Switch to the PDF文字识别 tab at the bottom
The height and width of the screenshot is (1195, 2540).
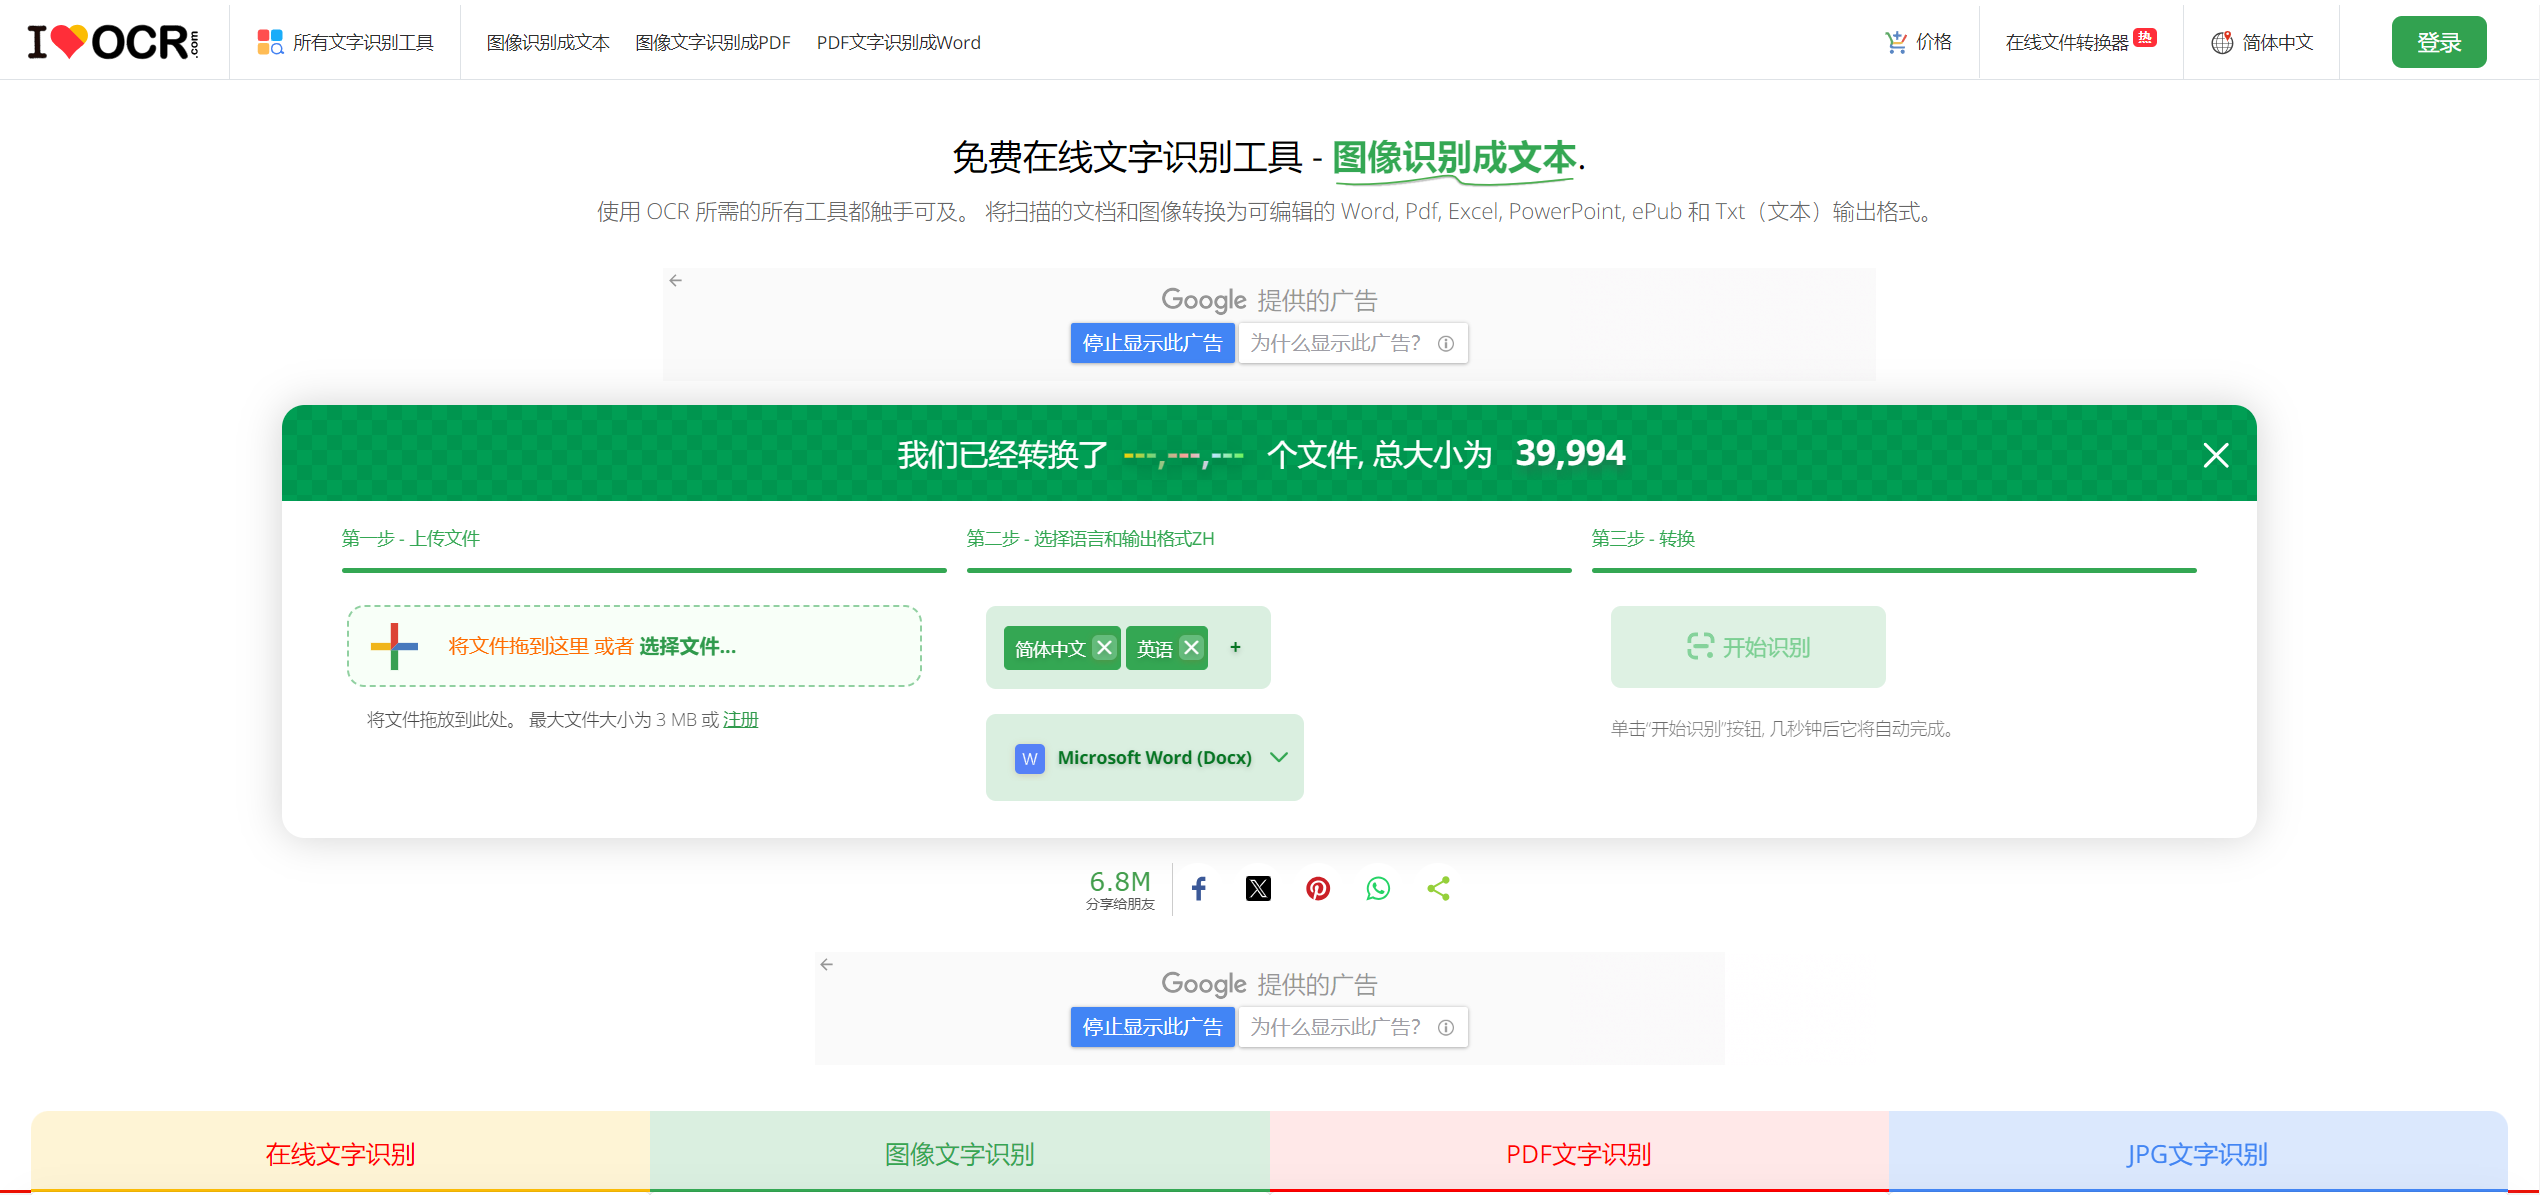pyautogui.click(x=1578, y=1153)
